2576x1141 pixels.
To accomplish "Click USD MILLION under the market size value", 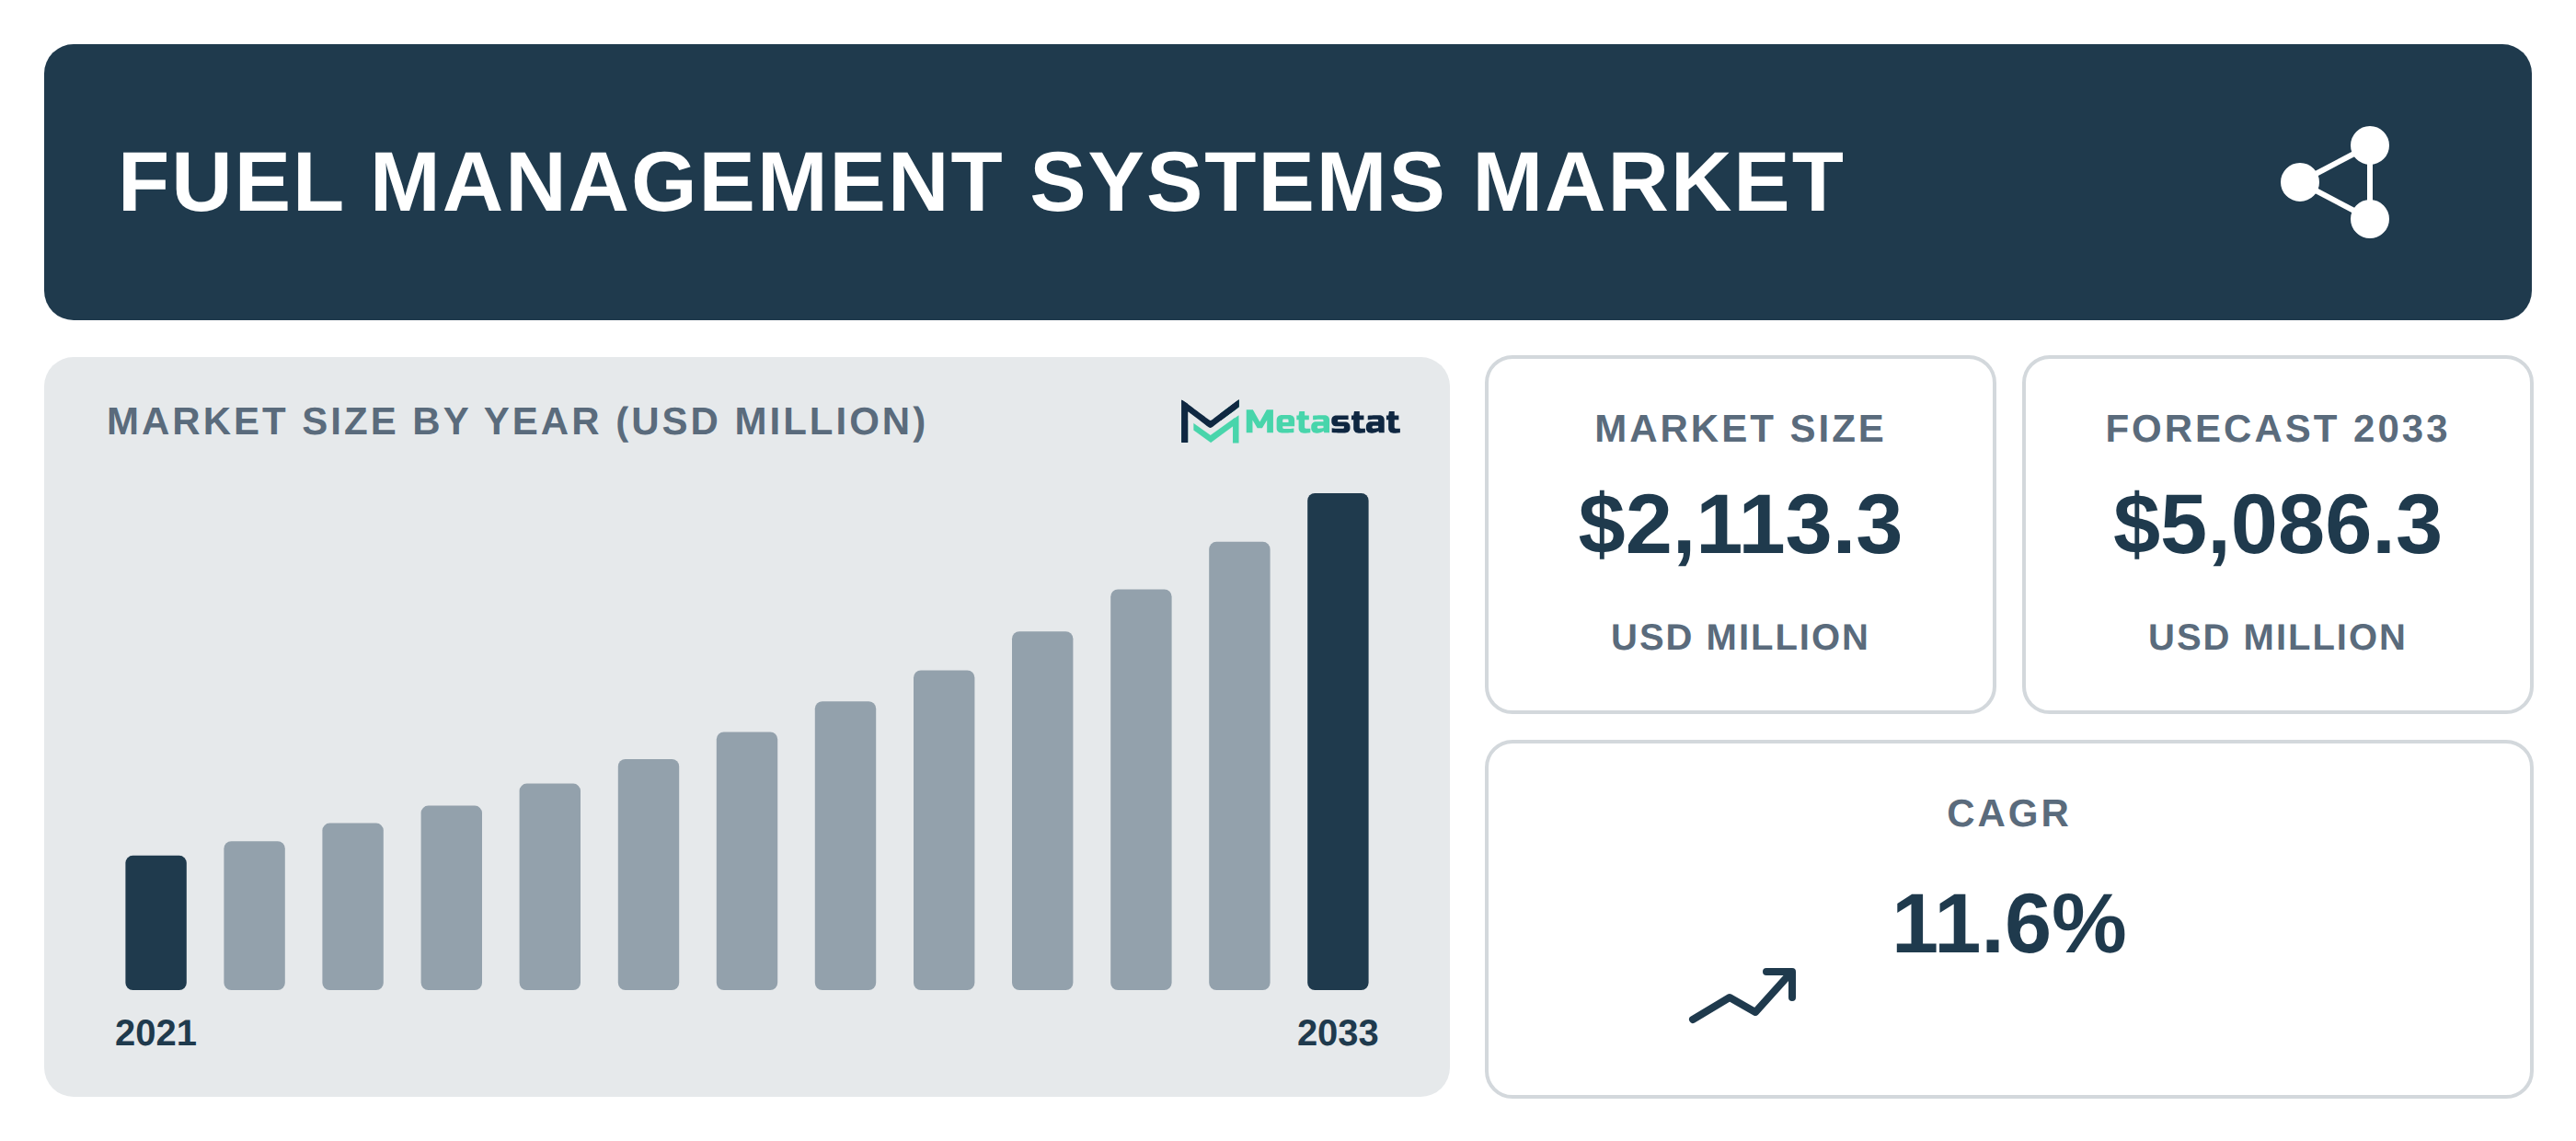I will coord(1740,637).
